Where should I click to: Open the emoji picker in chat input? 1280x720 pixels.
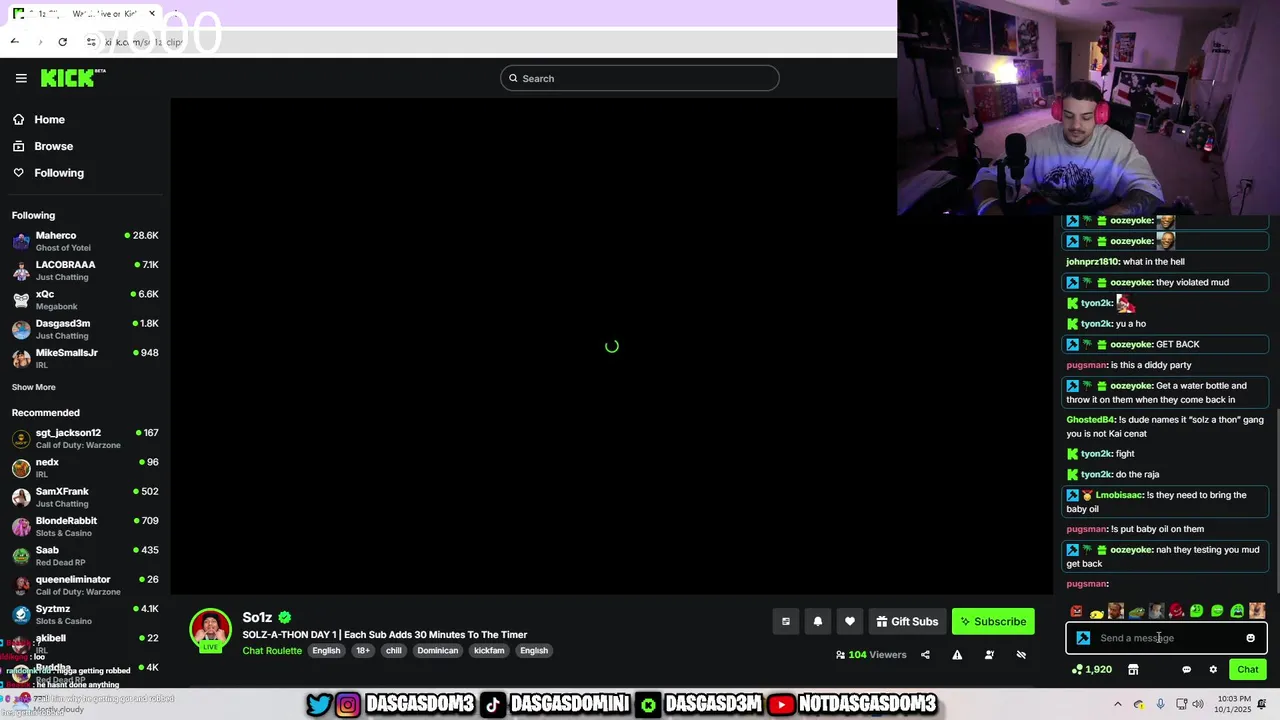tap(1250, 638)
